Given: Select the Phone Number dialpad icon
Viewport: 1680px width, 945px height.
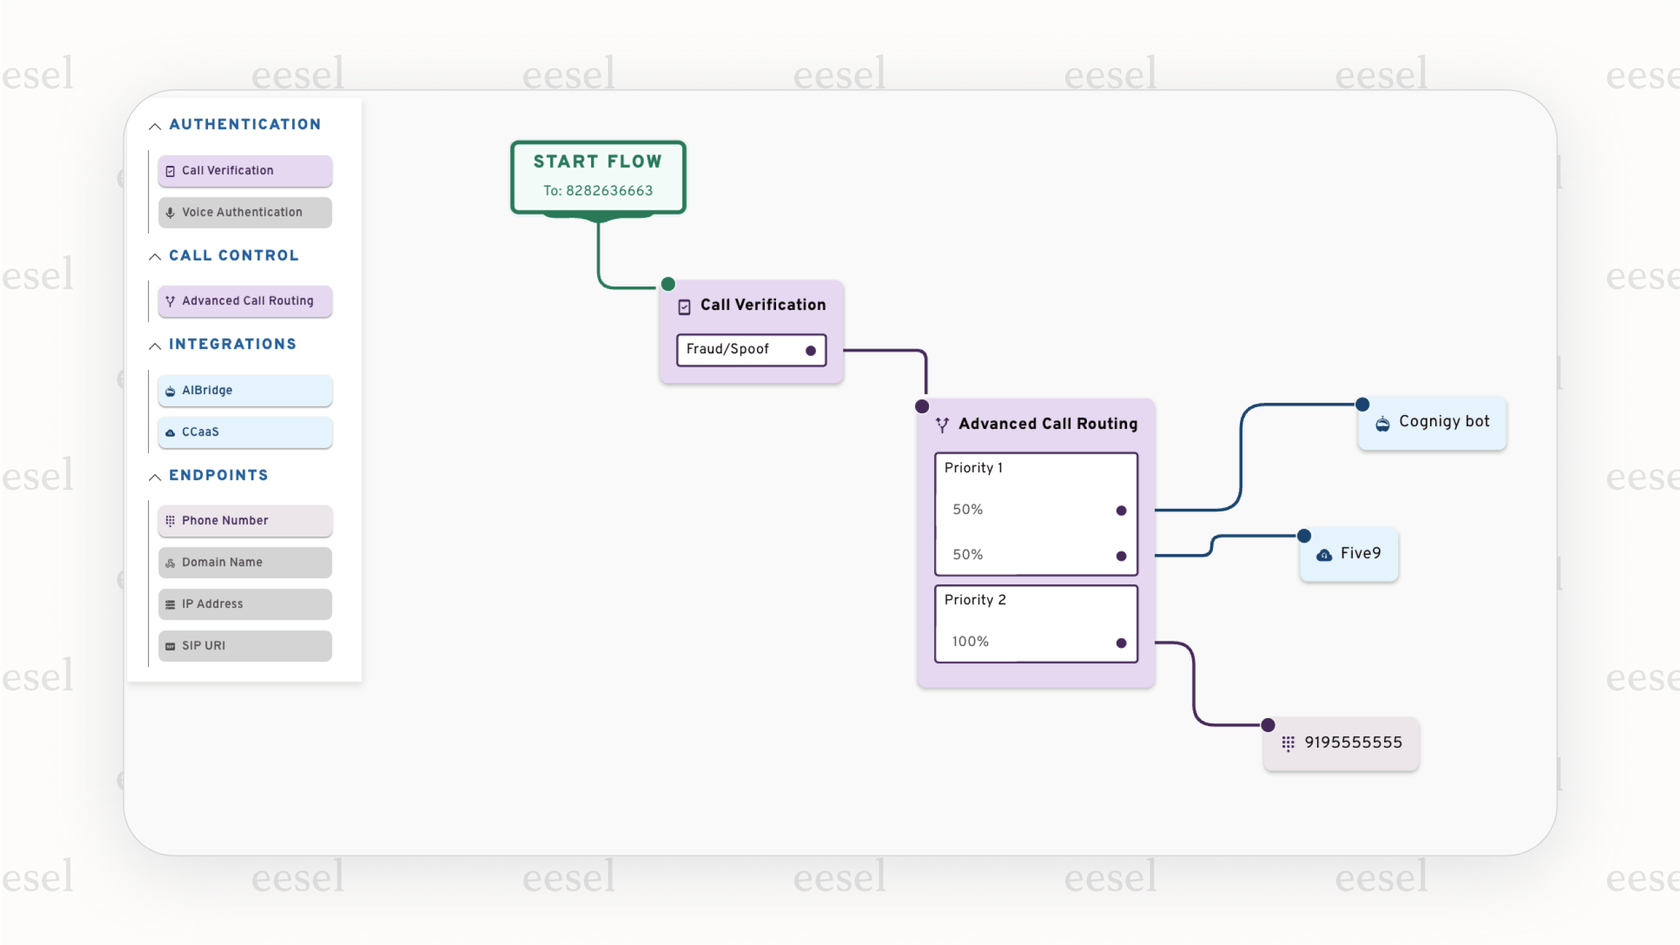Looking at the screenshot, I should pos(170,521).
